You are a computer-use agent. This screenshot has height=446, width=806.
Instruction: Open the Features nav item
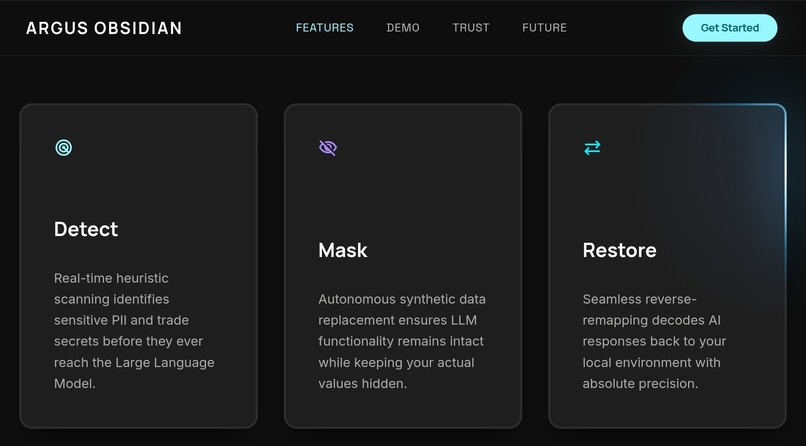324,28
